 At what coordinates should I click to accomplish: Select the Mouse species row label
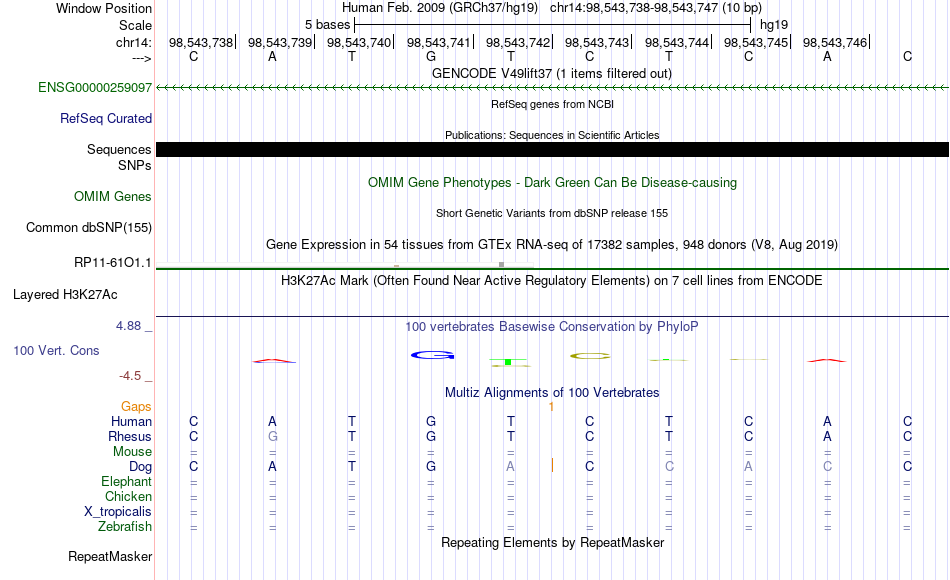coord(132,452)
